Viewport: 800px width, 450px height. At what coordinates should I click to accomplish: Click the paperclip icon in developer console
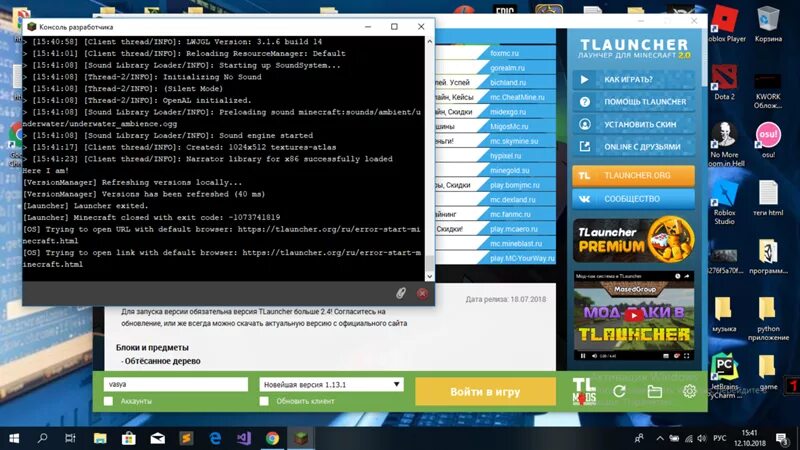coord(401,293)
